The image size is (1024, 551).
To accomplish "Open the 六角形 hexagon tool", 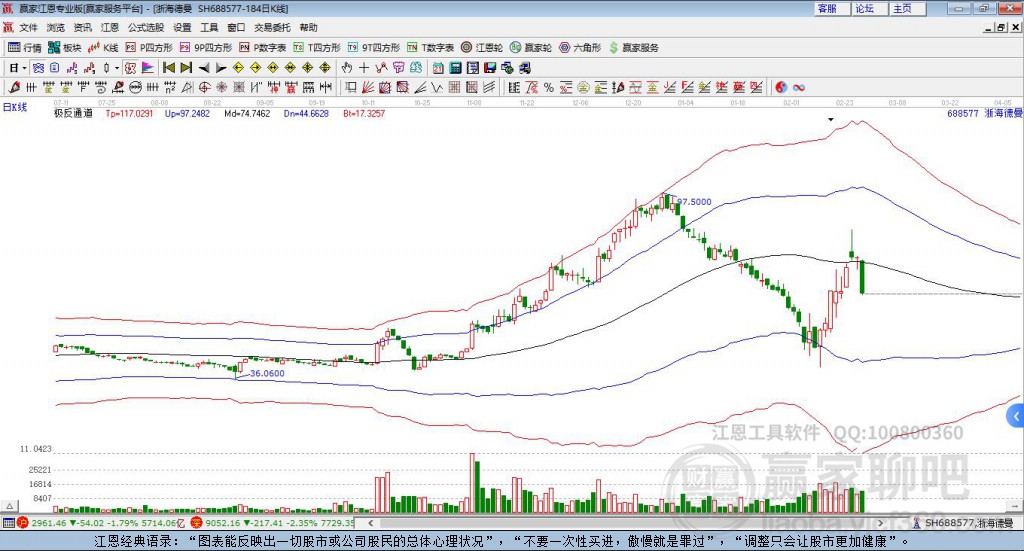I will (580, 48).
